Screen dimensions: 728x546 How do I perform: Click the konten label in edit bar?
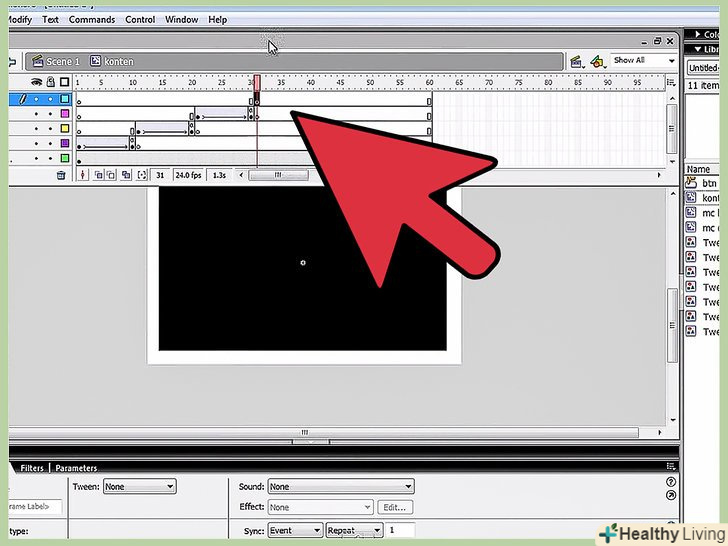[x=118, y=61]
